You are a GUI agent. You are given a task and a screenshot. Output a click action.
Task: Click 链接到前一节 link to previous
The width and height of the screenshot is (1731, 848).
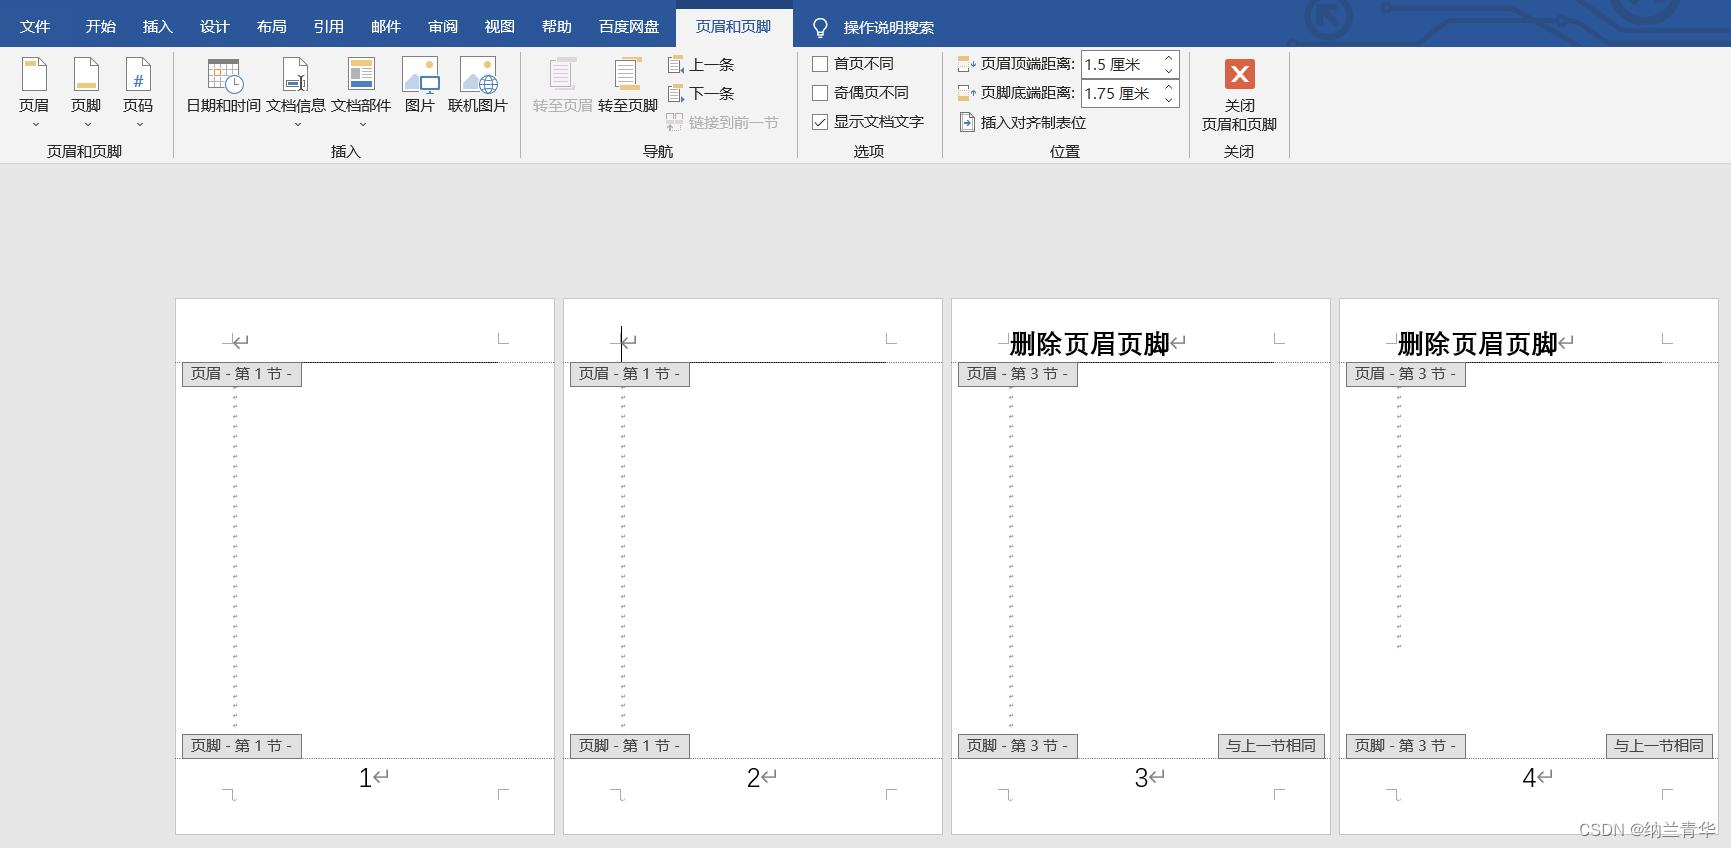pos(722,123)
